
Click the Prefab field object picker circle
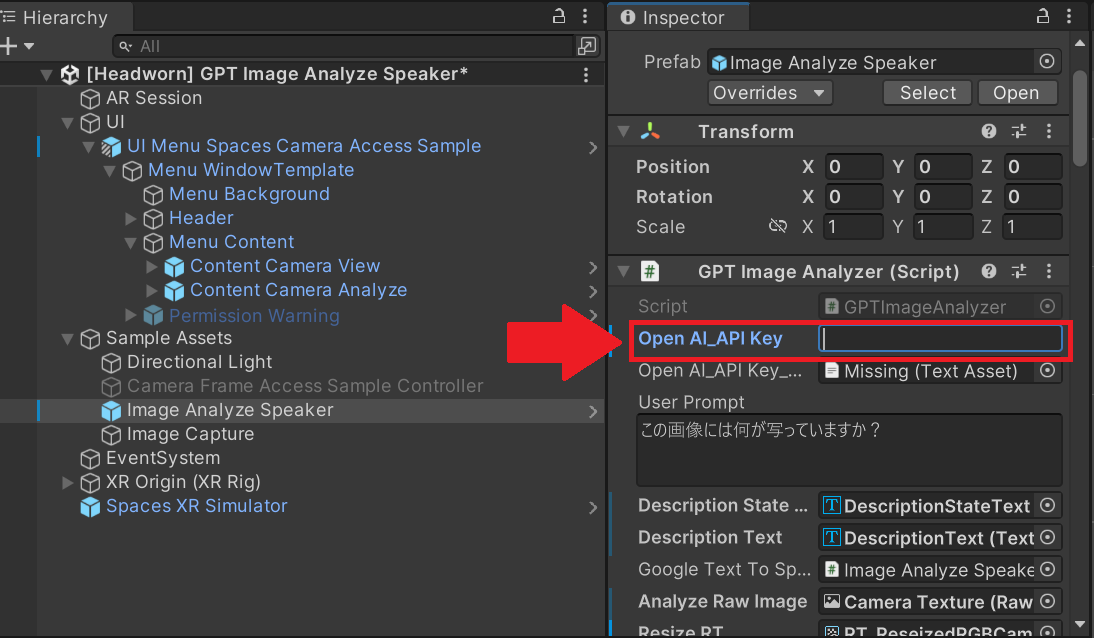[x=1047, y=62]
